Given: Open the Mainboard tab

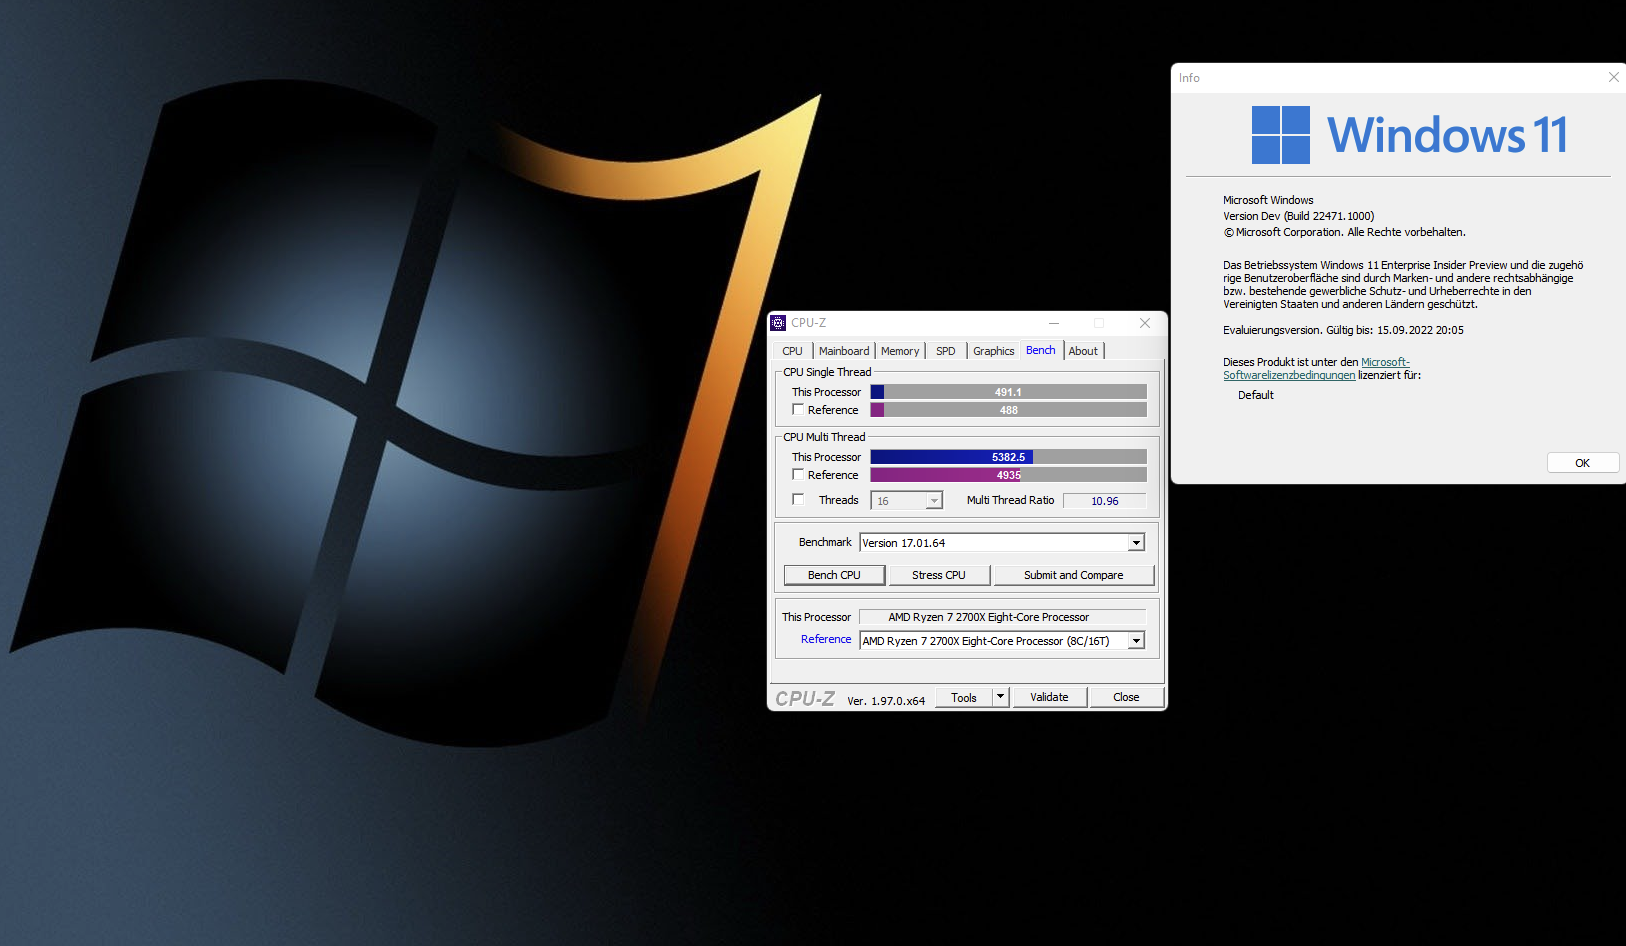Looking at the screenshot, I should (844, 351).
